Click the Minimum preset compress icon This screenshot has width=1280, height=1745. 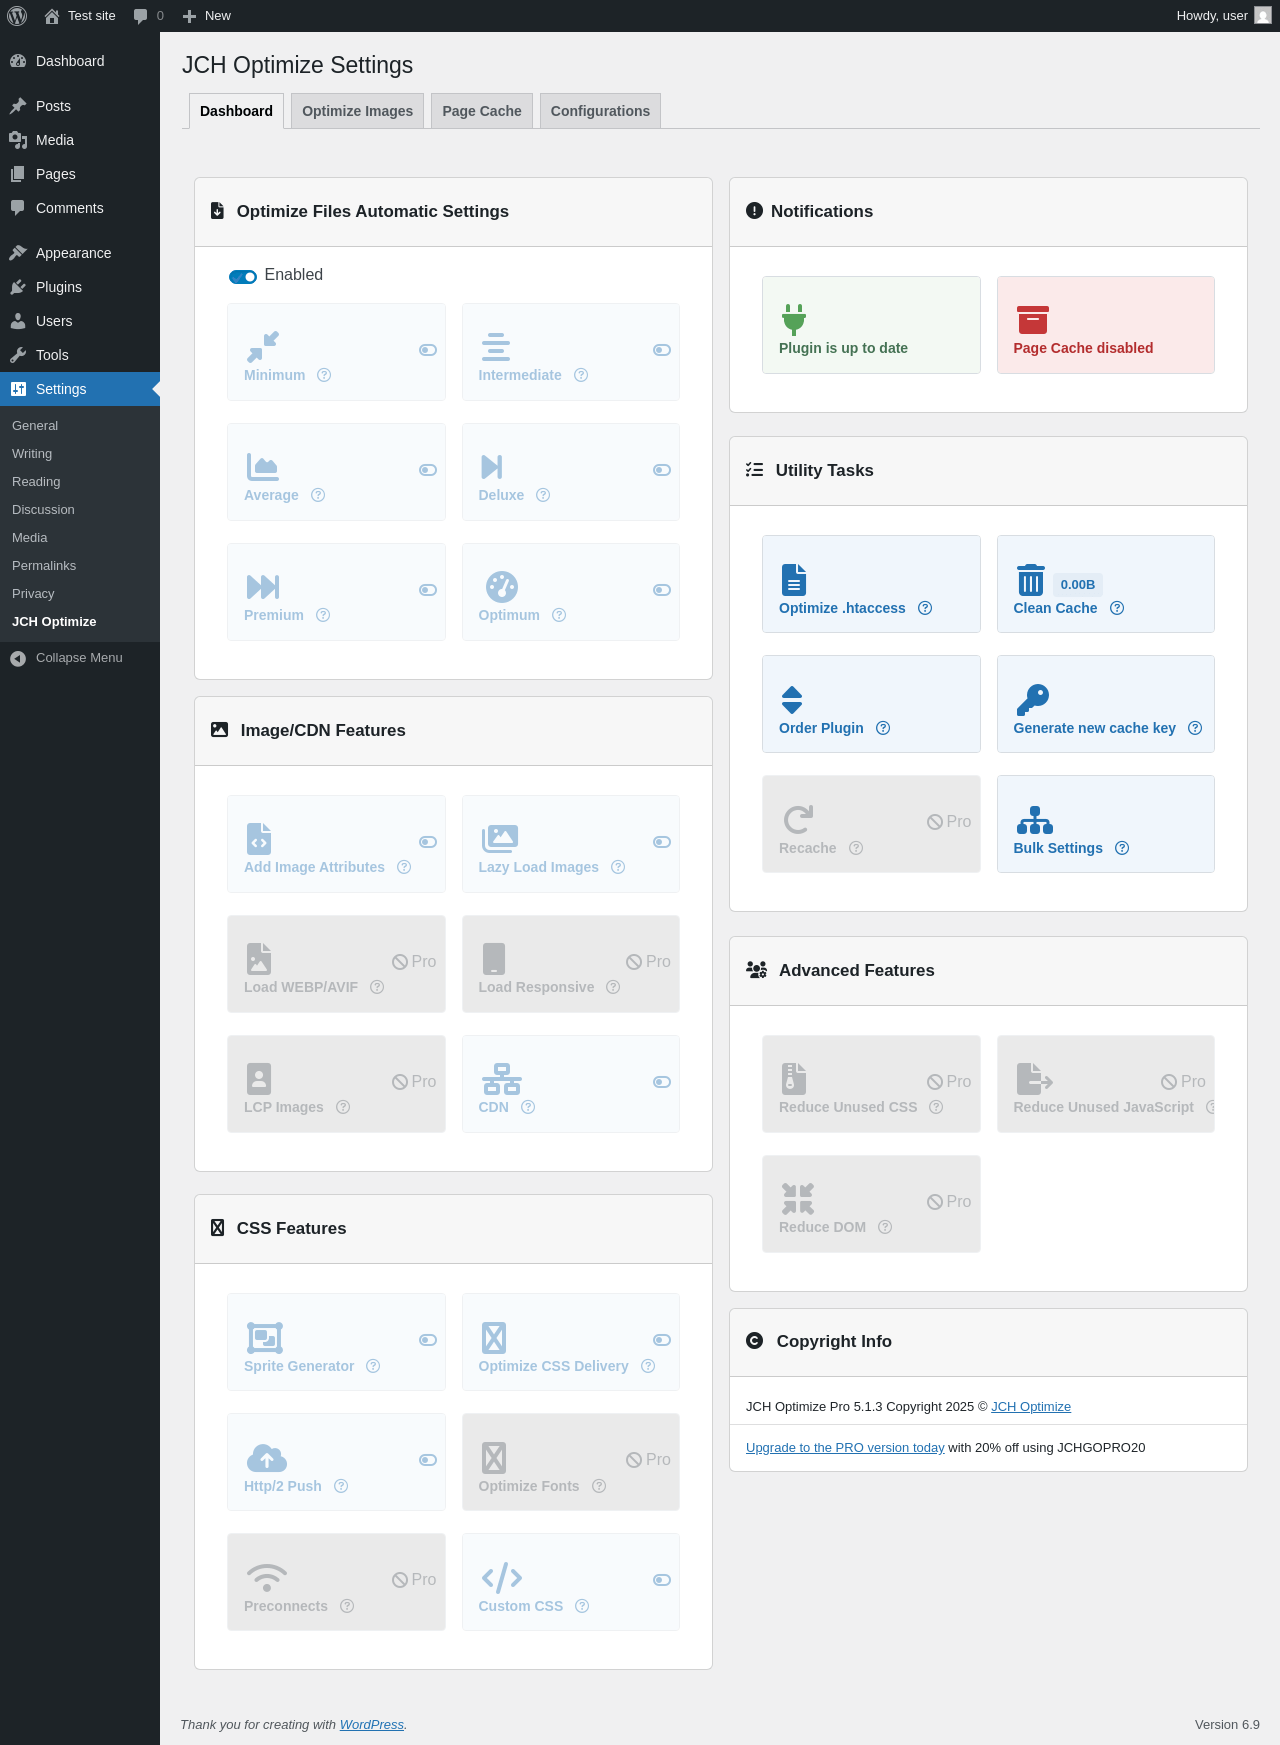tap(263, 347)
